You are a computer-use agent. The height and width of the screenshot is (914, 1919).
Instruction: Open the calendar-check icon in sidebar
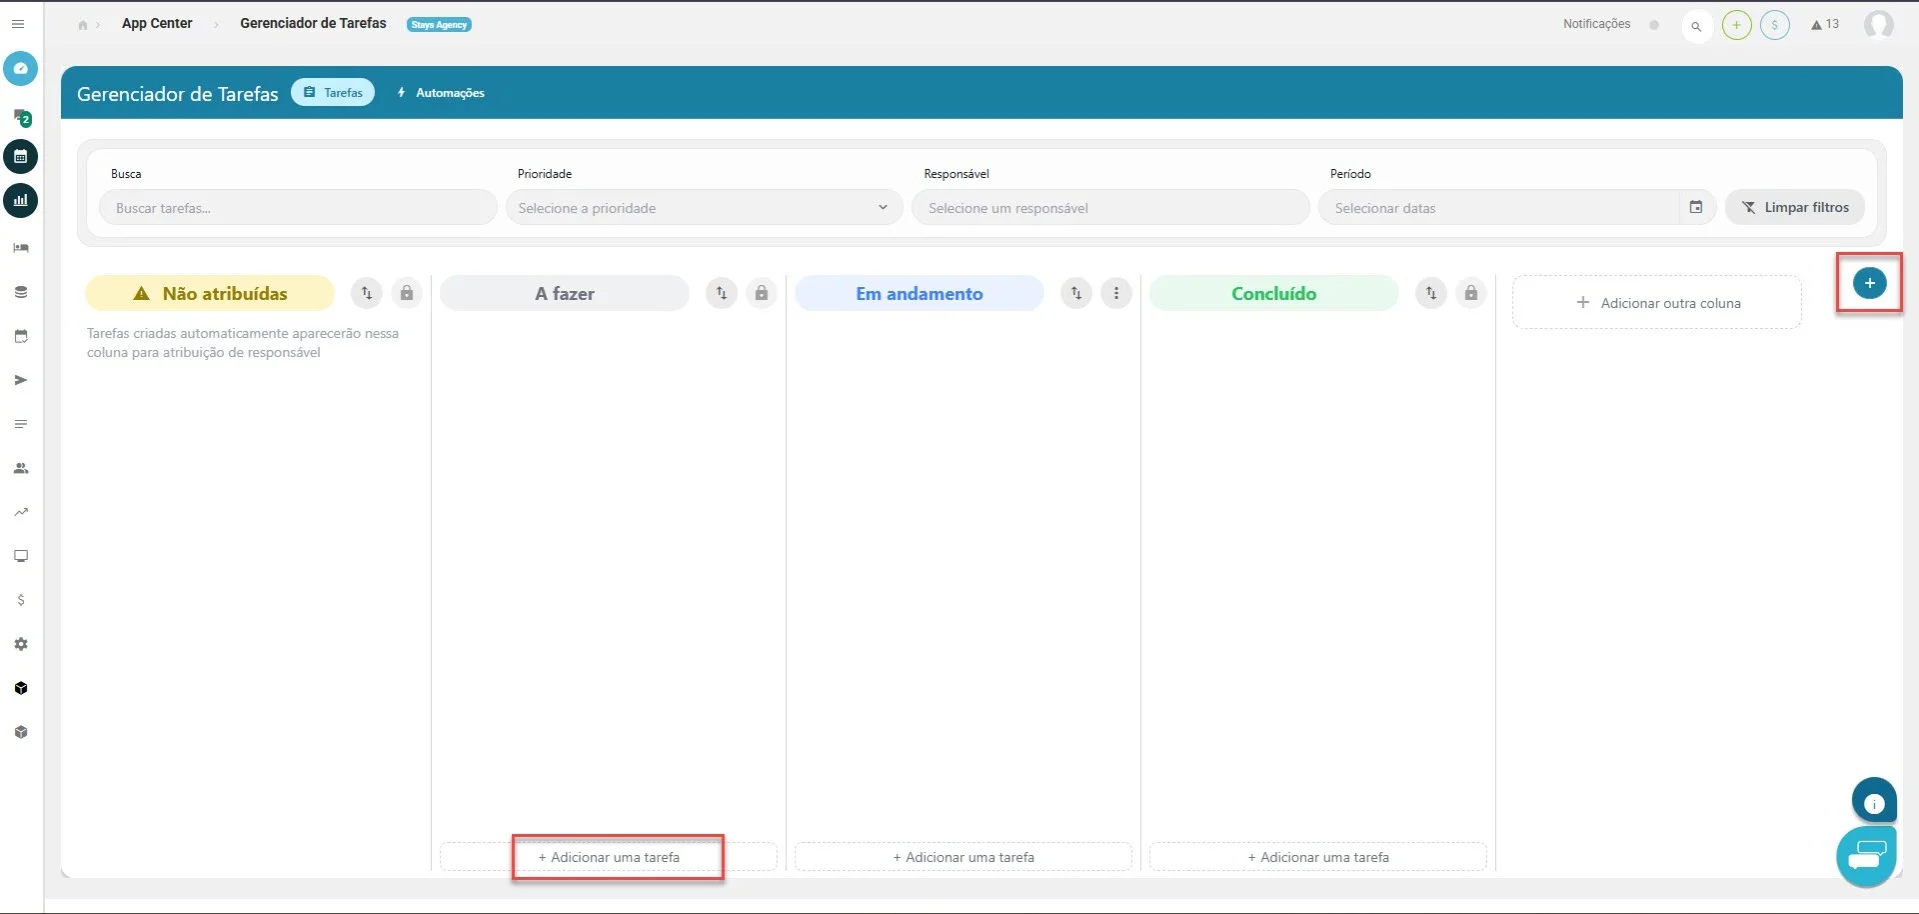(21, 336)
